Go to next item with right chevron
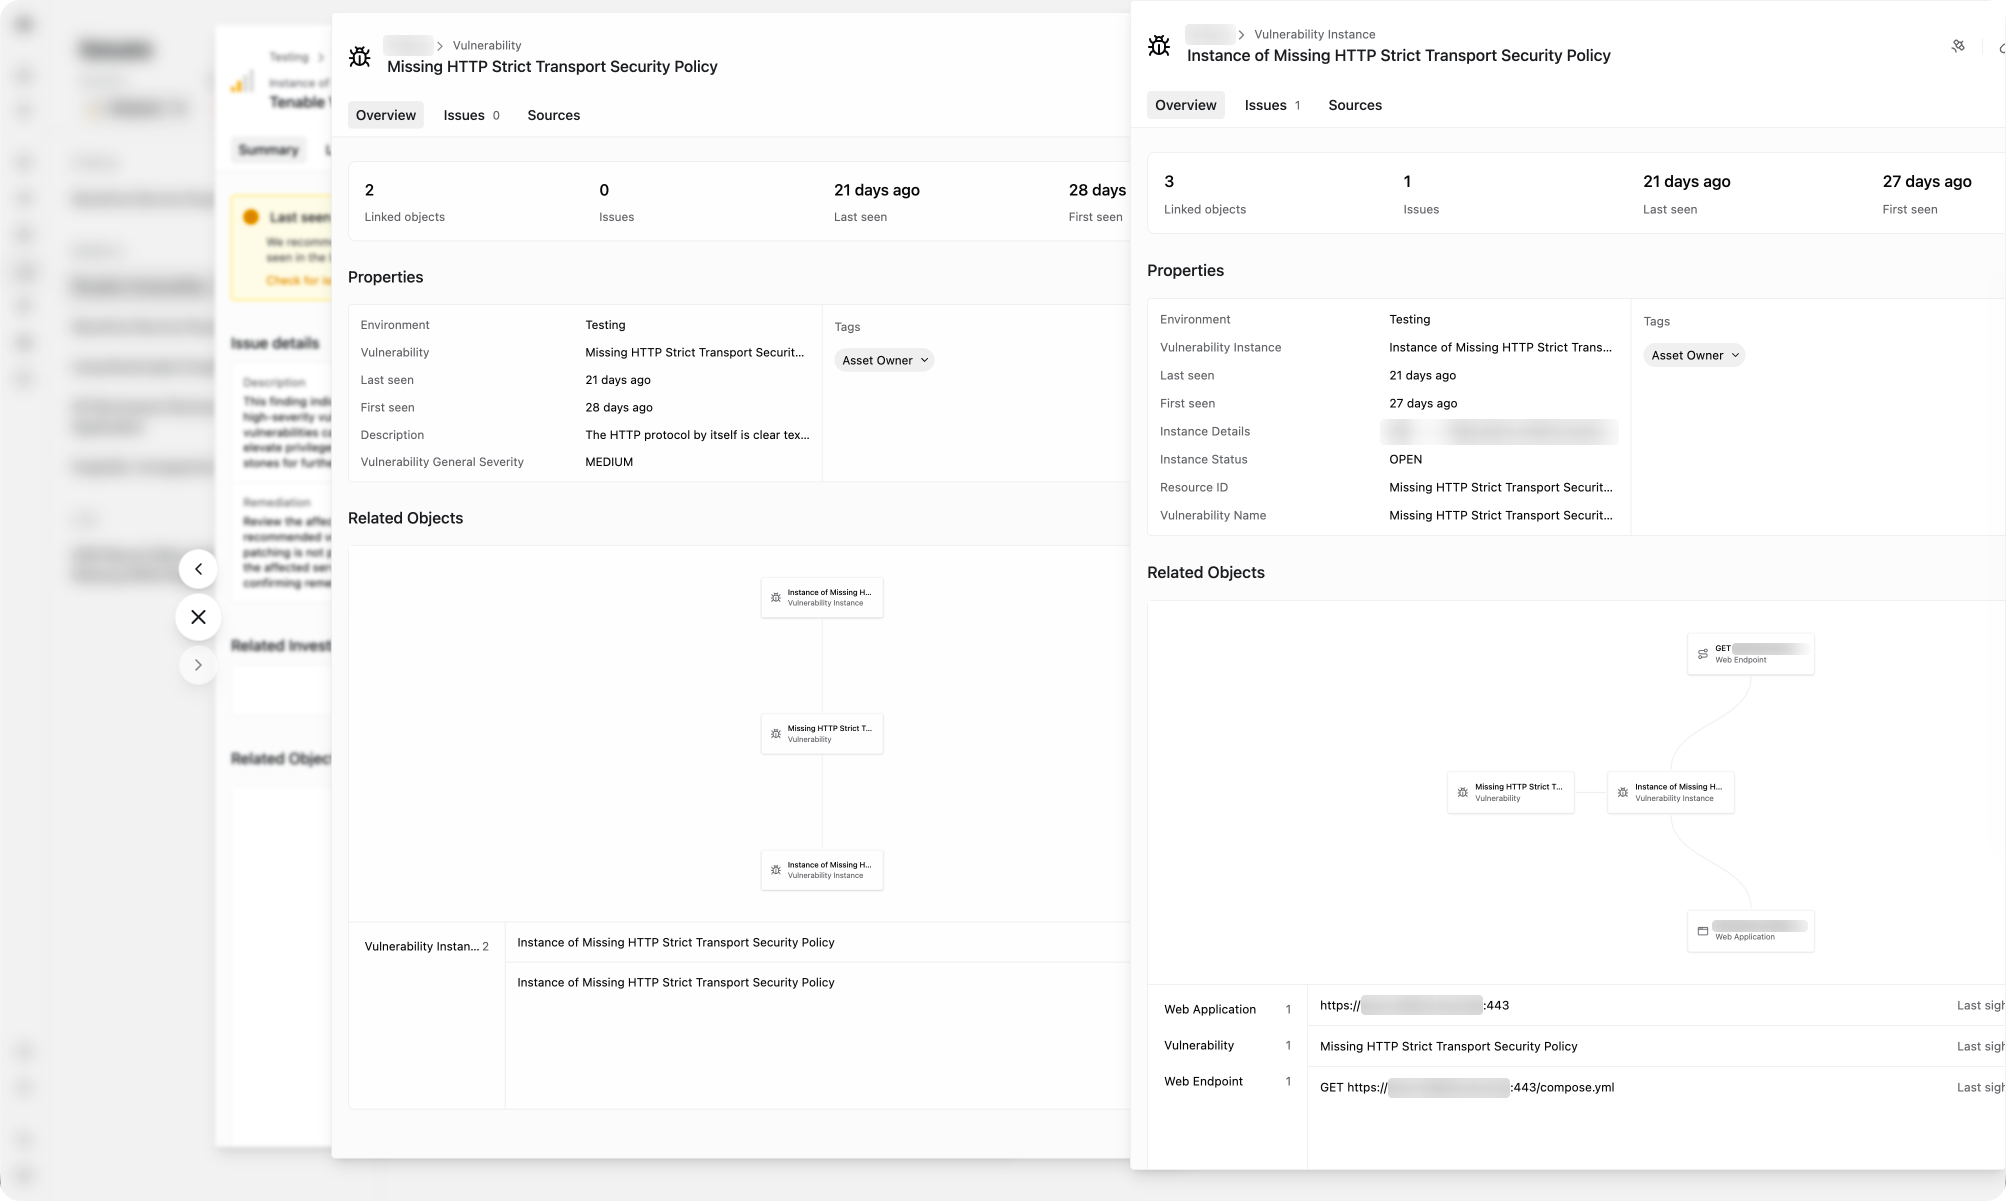Viewport: 2006px width, 1201px height. click(x=198, y=665)
